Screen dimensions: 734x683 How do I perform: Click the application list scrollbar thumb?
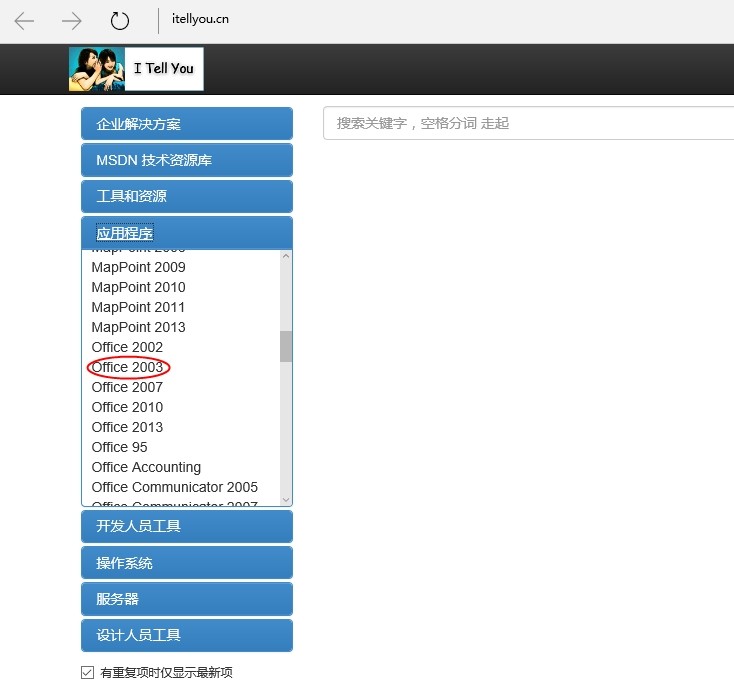point(286,346)
